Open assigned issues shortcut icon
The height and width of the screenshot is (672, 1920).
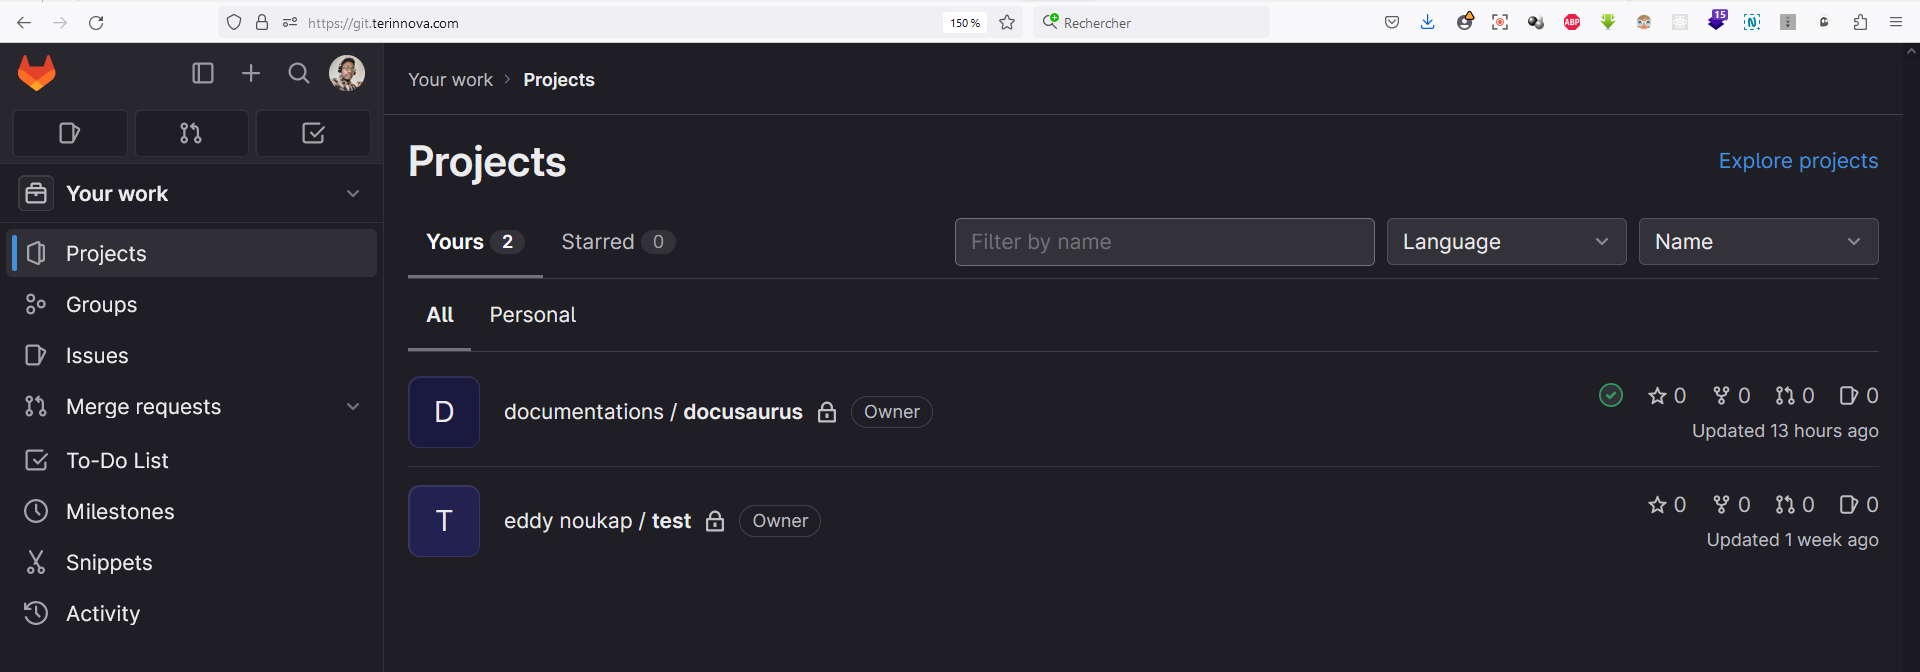tap(70, 133)
